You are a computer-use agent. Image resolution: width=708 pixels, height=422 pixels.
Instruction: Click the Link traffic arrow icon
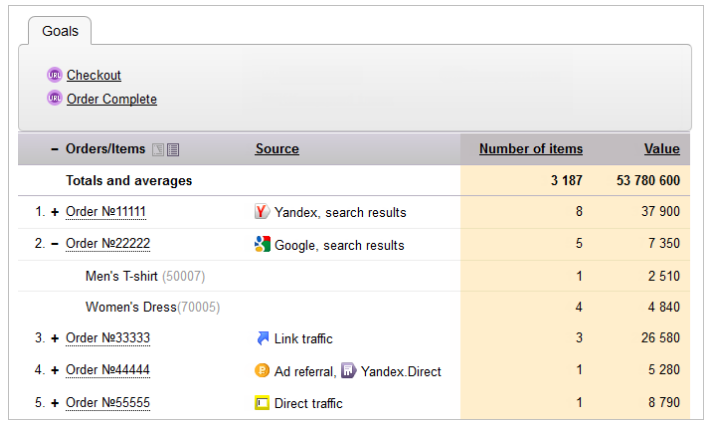point(262,339)
